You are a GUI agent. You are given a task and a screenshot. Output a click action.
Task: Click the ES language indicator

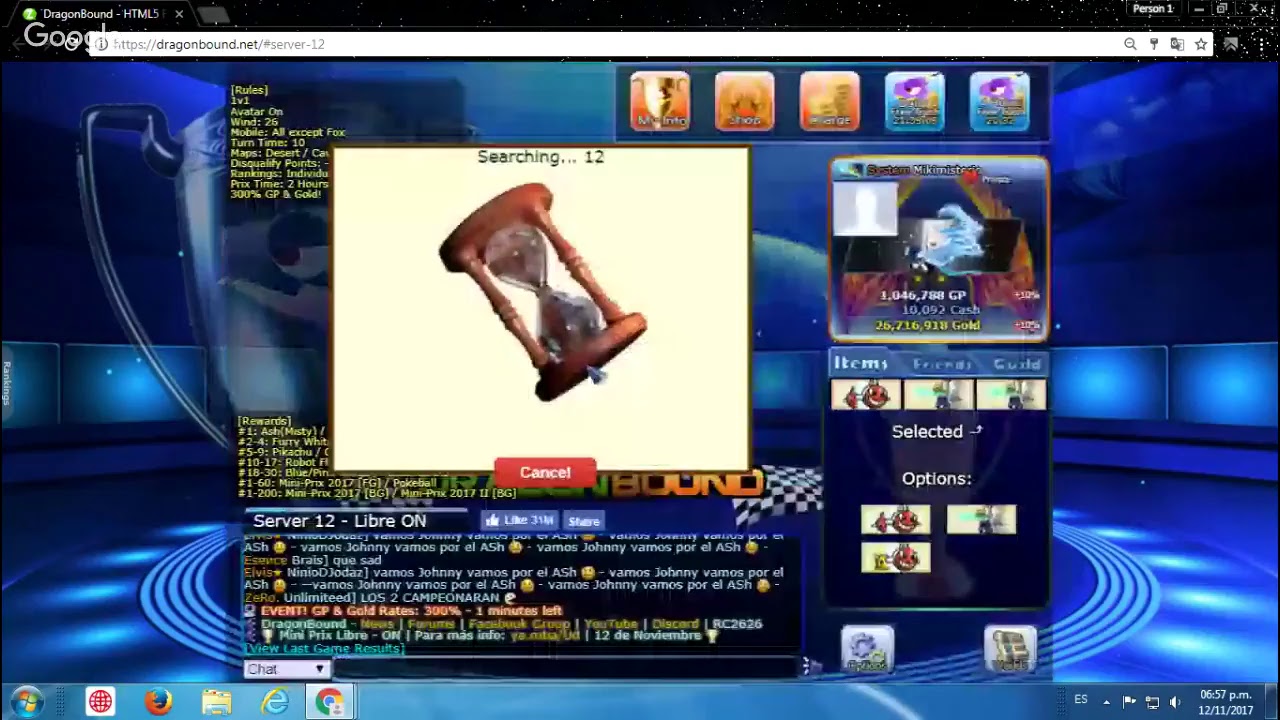pos(1081,700)
